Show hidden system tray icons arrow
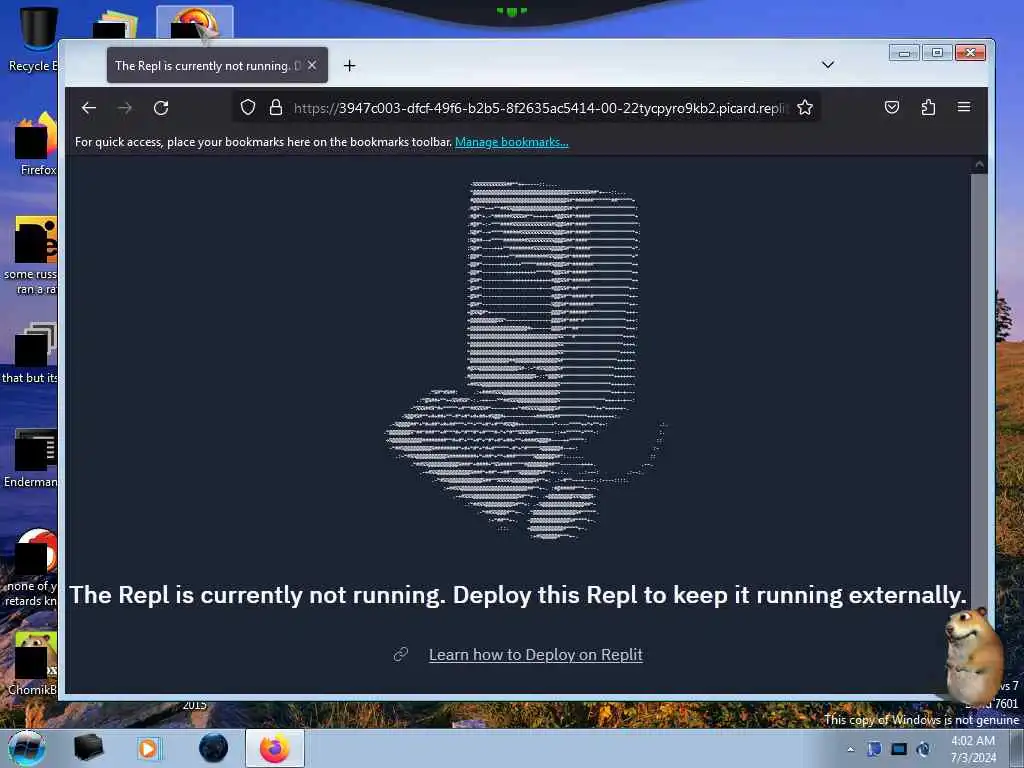1024x768 pixels. click(x=850, y=749)
